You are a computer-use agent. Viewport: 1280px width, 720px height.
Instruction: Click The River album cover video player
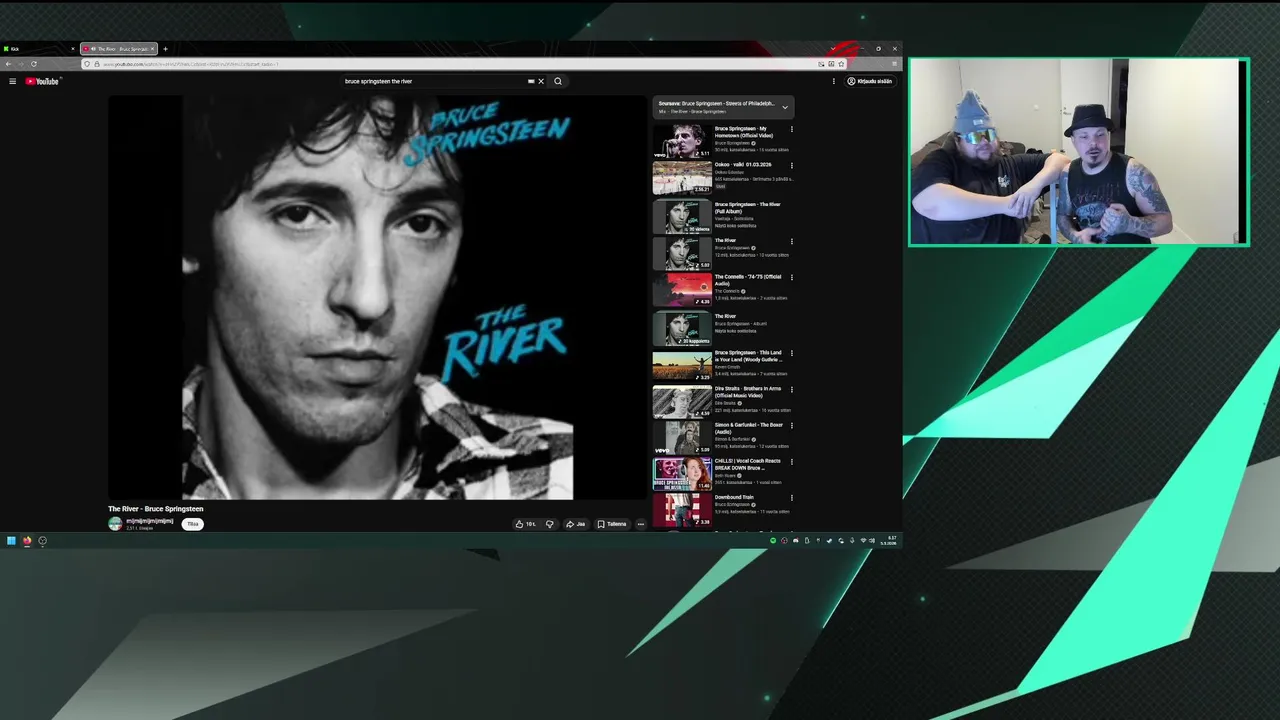[378, 297]
